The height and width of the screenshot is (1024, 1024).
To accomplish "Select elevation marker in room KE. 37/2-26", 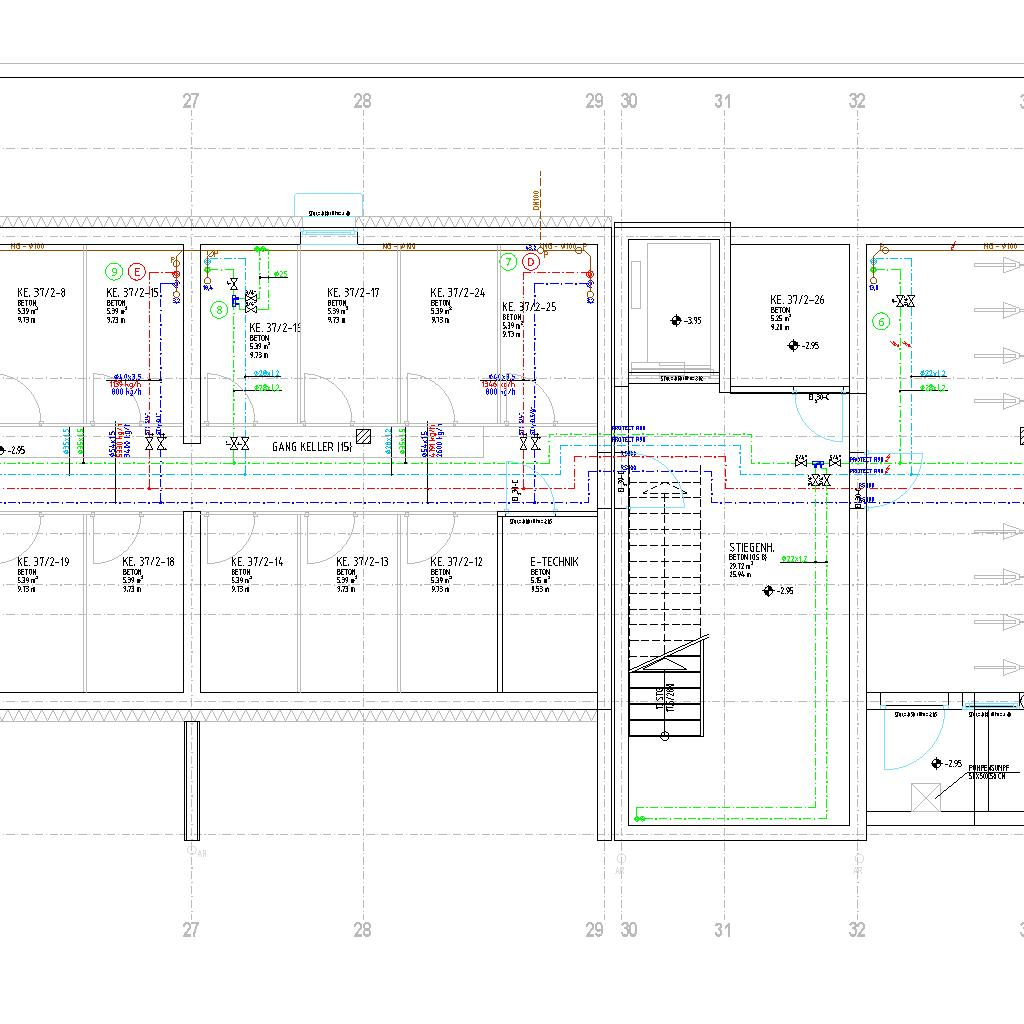I will point(794,345).
